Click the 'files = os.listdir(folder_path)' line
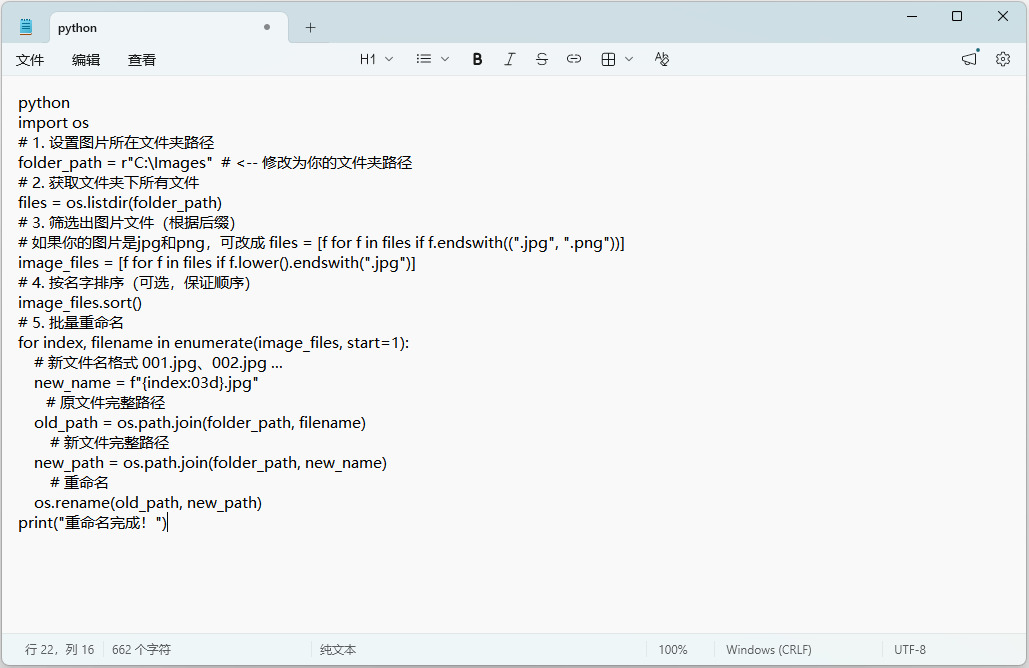The height and width of the screenshot is (668, 1029). (x=120, y=203)
